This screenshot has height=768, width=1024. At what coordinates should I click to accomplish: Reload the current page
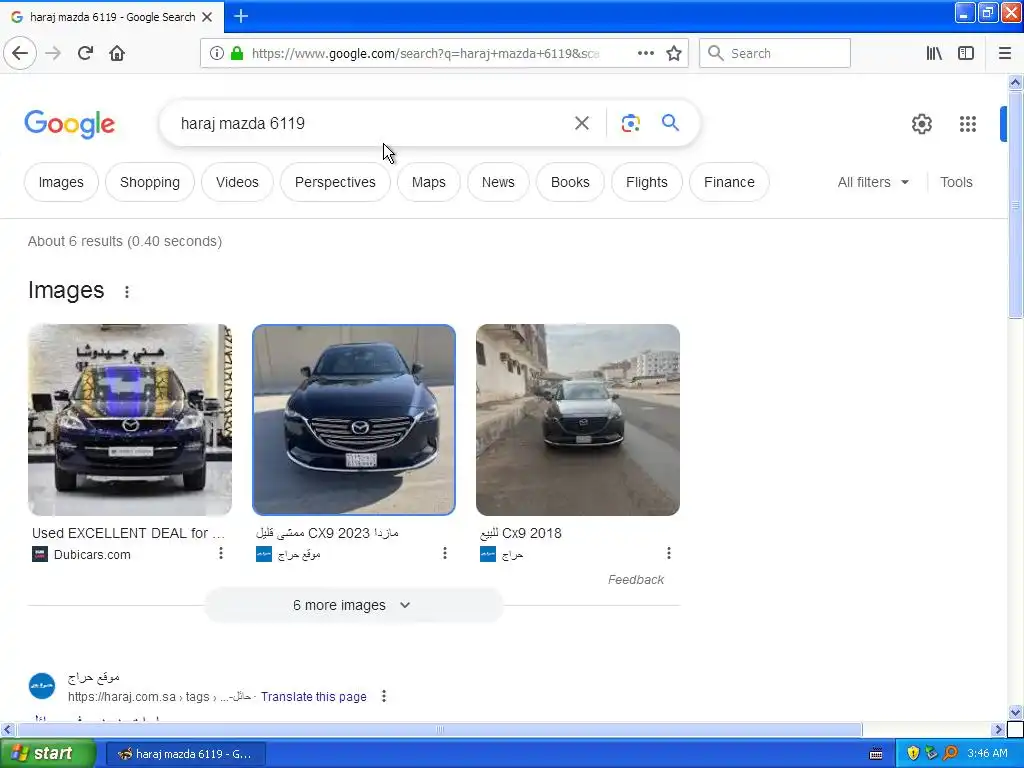click(x=85, y=53)
